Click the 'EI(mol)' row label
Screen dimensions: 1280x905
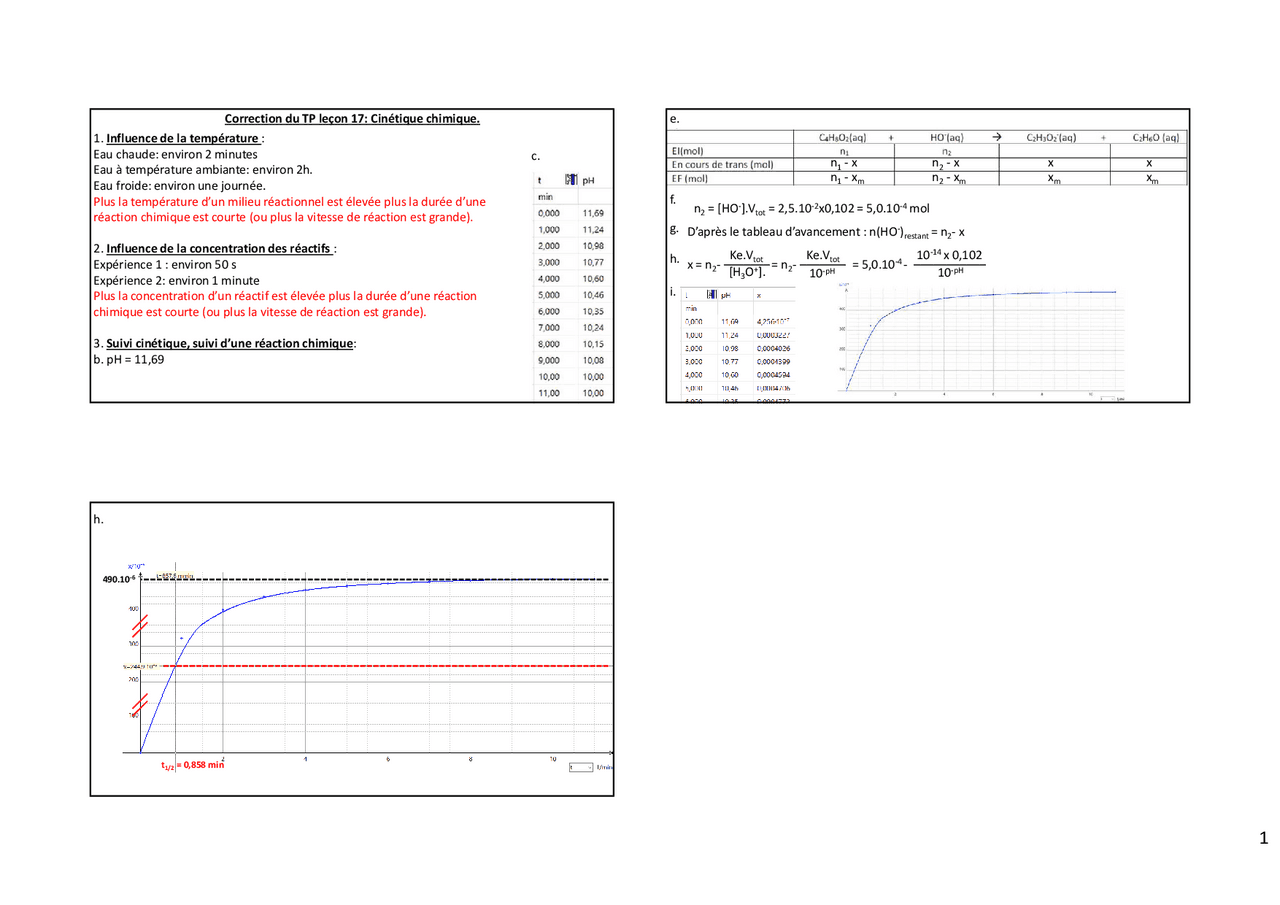coord(689,150)
